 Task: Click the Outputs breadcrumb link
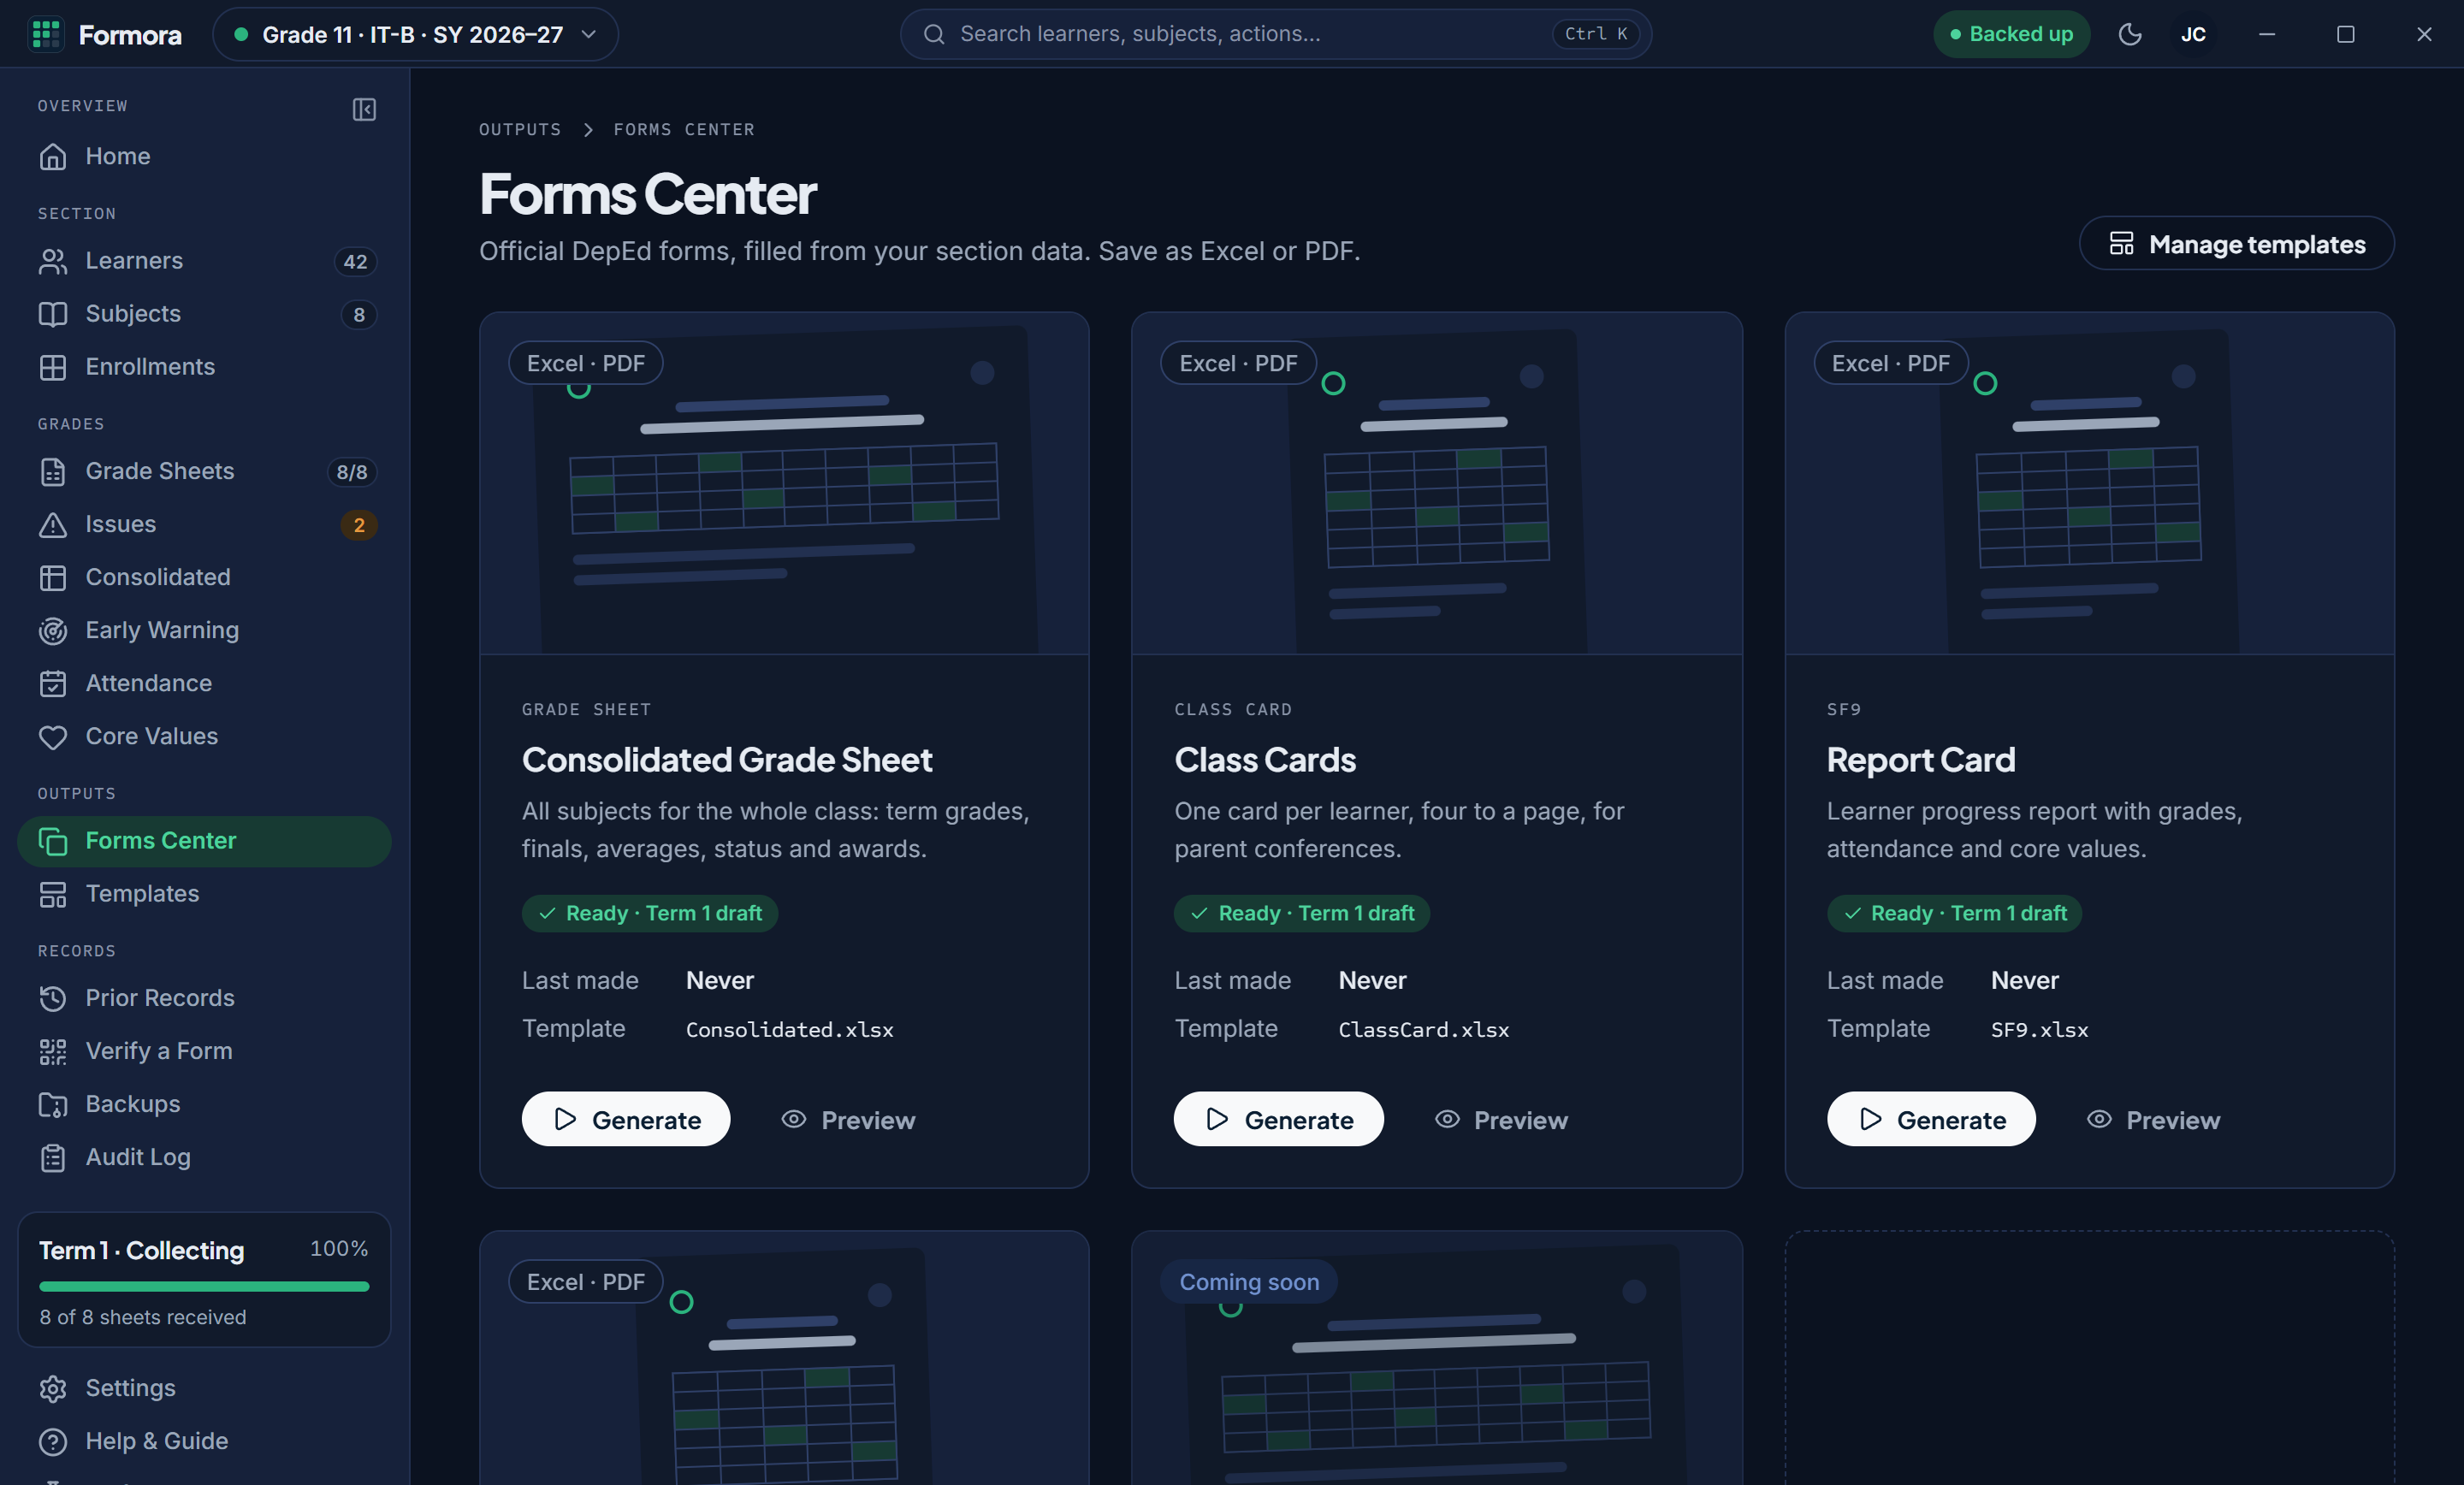(x=519, y=129)
